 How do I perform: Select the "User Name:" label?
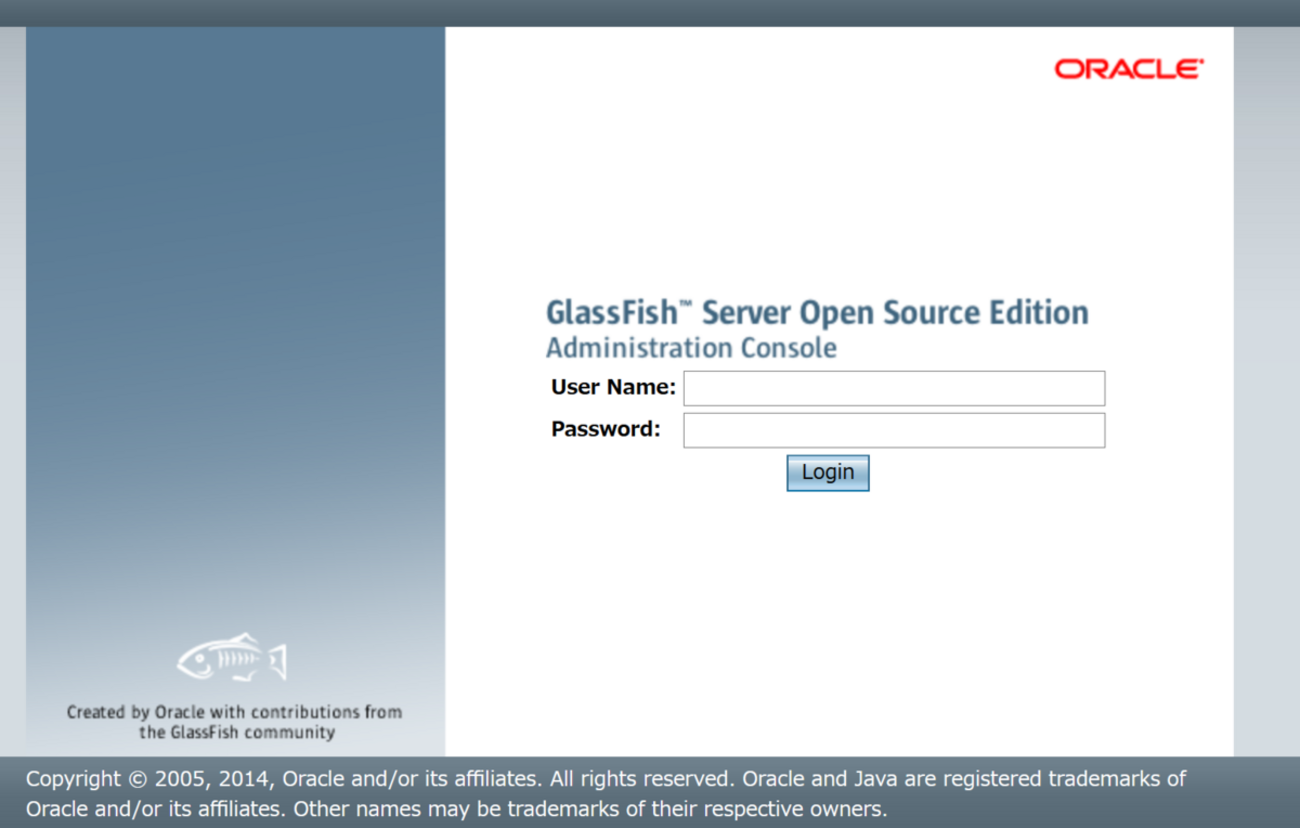(x=613, y=387)
